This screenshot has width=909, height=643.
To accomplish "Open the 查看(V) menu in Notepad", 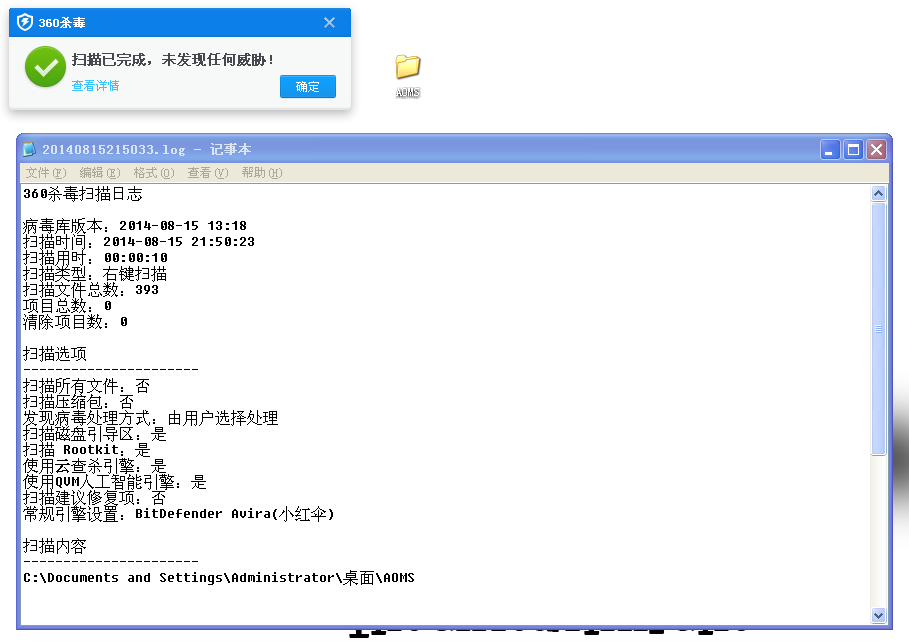I will (x=208, y=173).
